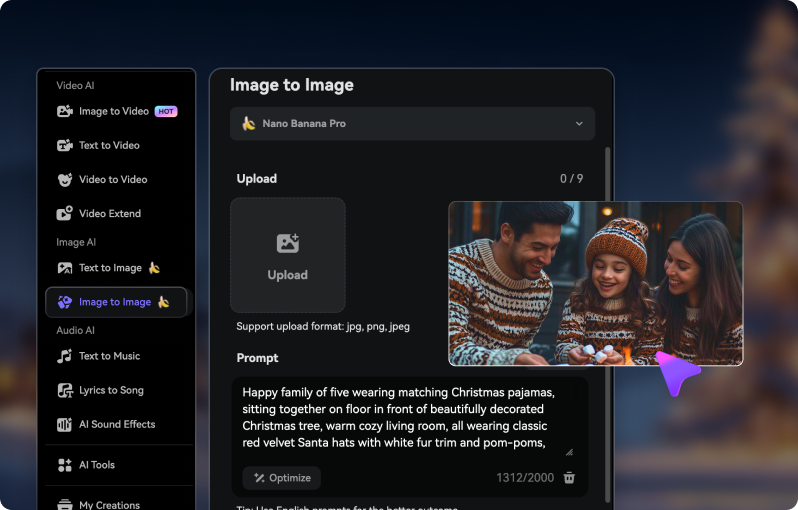The height and width of the screenshot is (510, 798).
Task: Click the family photo preview thumbnail
Action: 595,284
